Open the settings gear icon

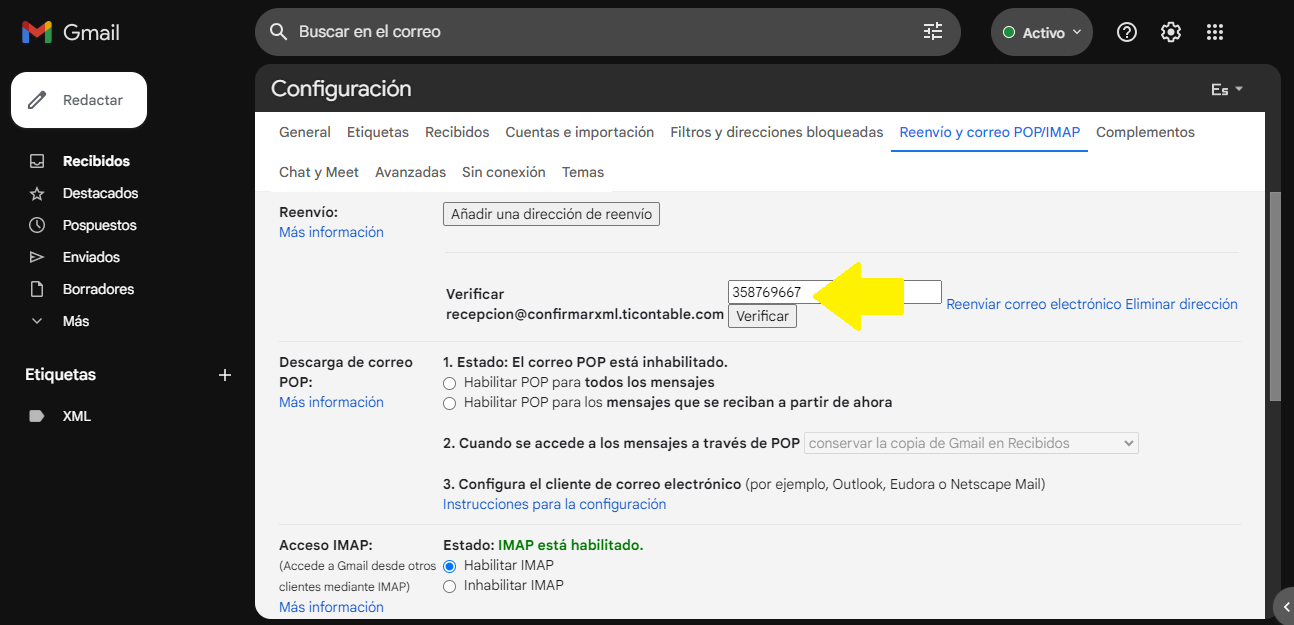(x=1171, y=32)
